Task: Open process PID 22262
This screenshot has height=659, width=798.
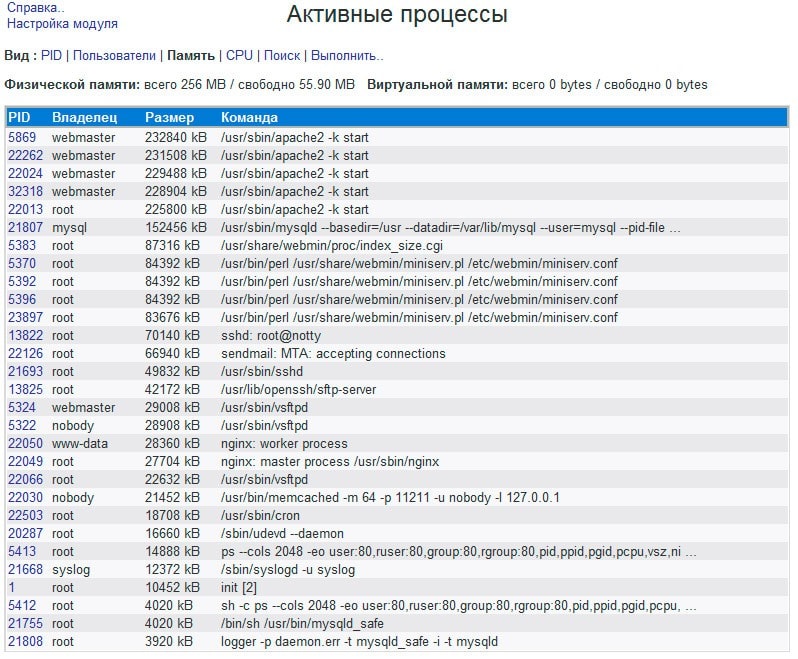Action: coord(25,155)
